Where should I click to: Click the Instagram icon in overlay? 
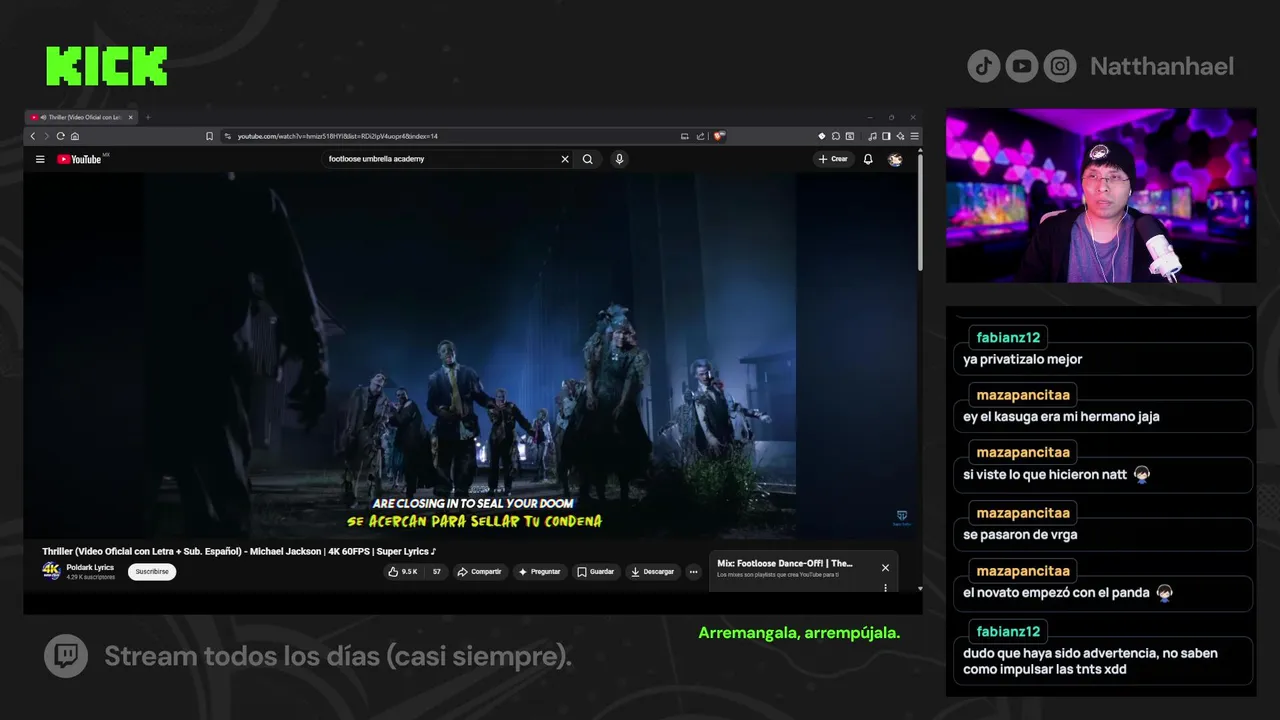[x=1060, y=66]
